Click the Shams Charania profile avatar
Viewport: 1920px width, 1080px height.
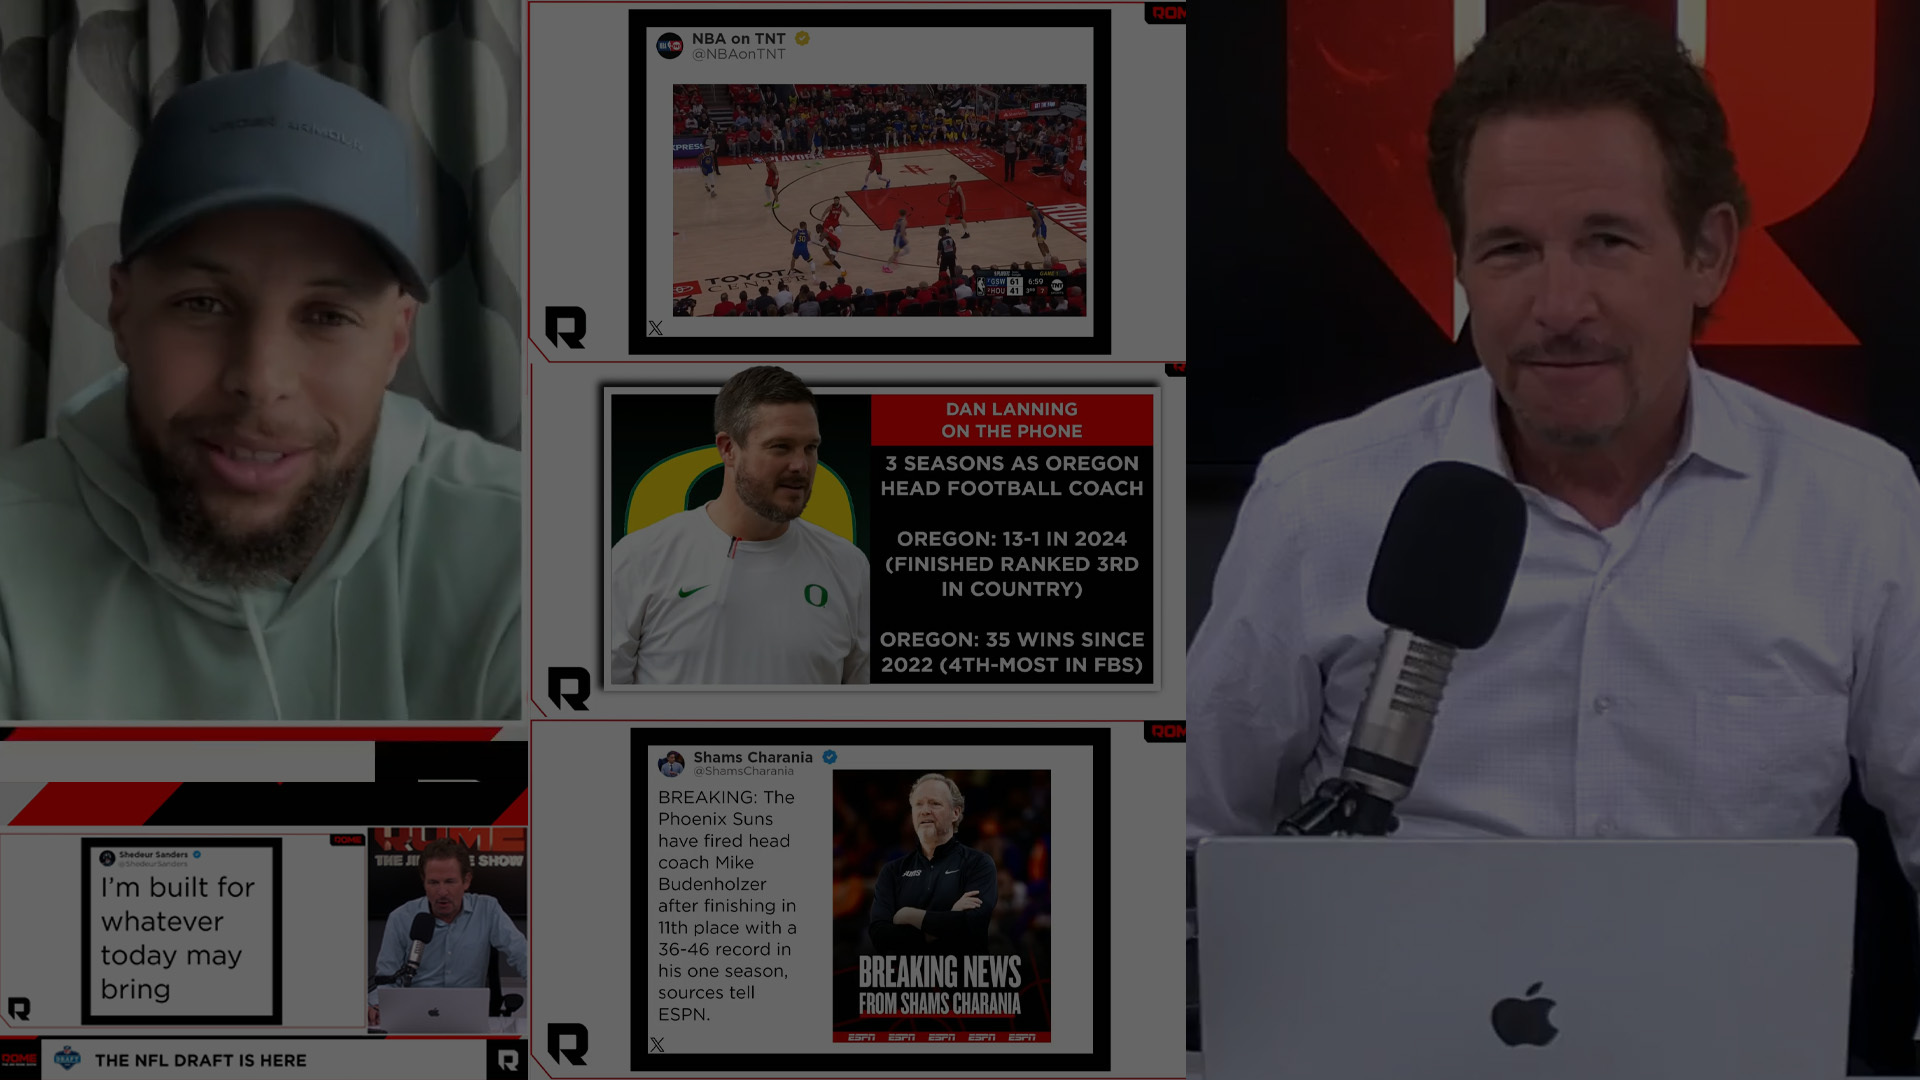coord(671,763)
